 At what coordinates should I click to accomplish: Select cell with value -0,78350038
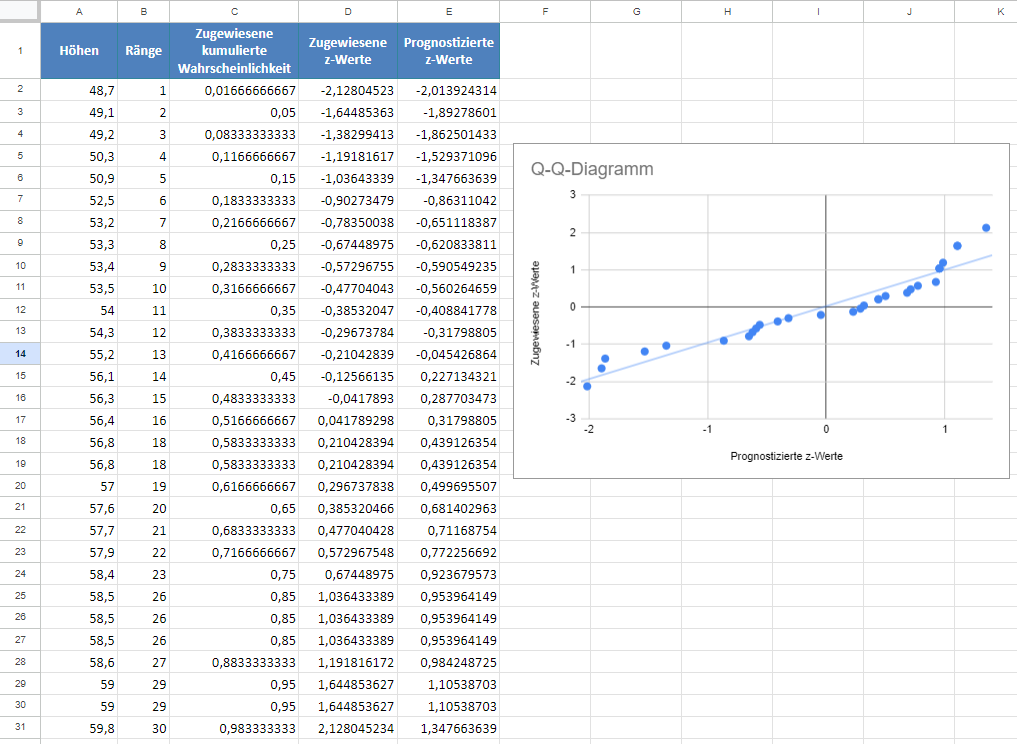[348, 222]
